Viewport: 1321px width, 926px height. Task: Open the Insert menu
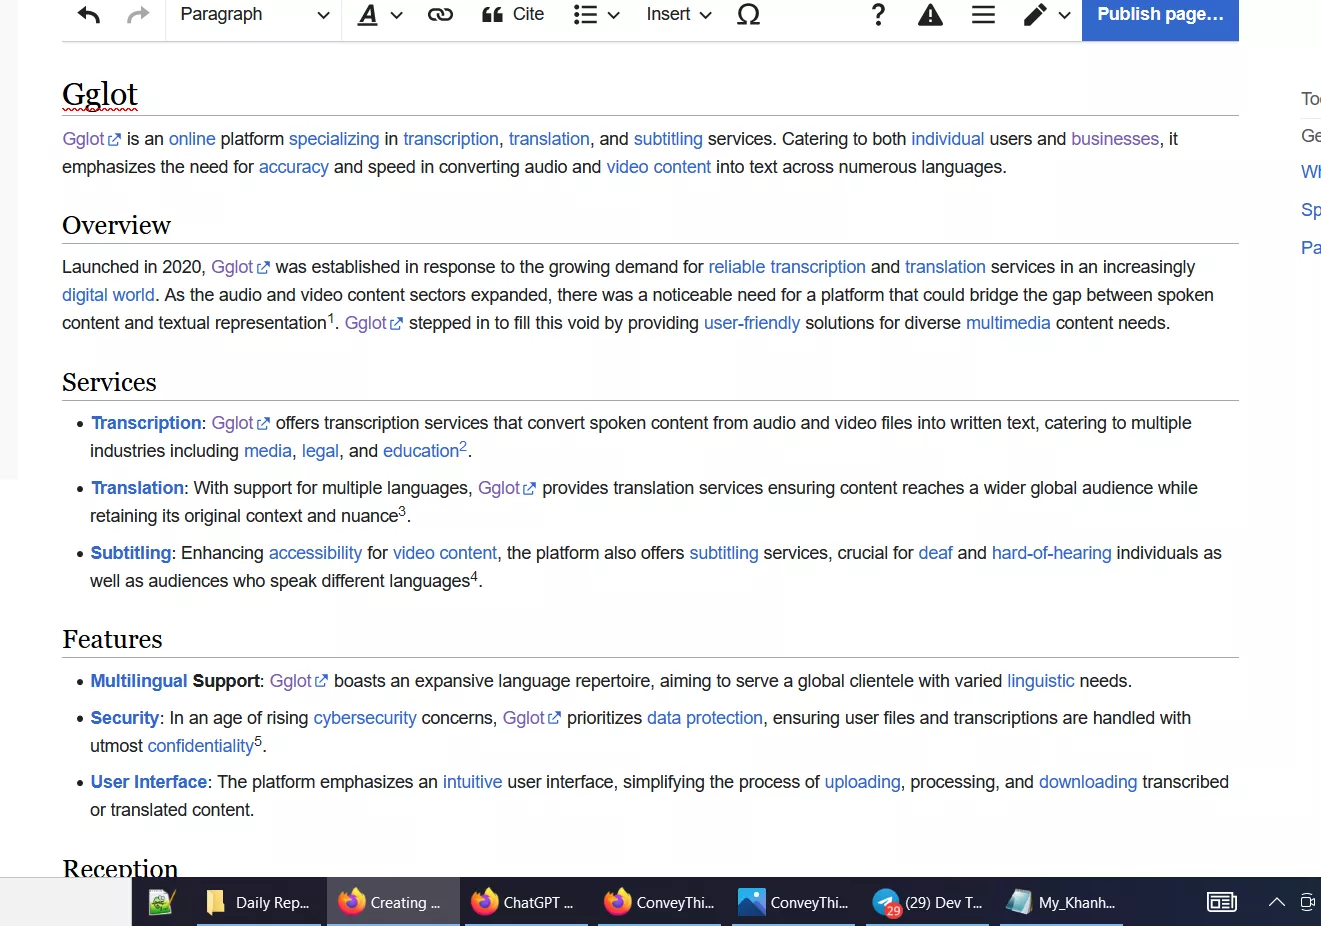pos(679,15)
